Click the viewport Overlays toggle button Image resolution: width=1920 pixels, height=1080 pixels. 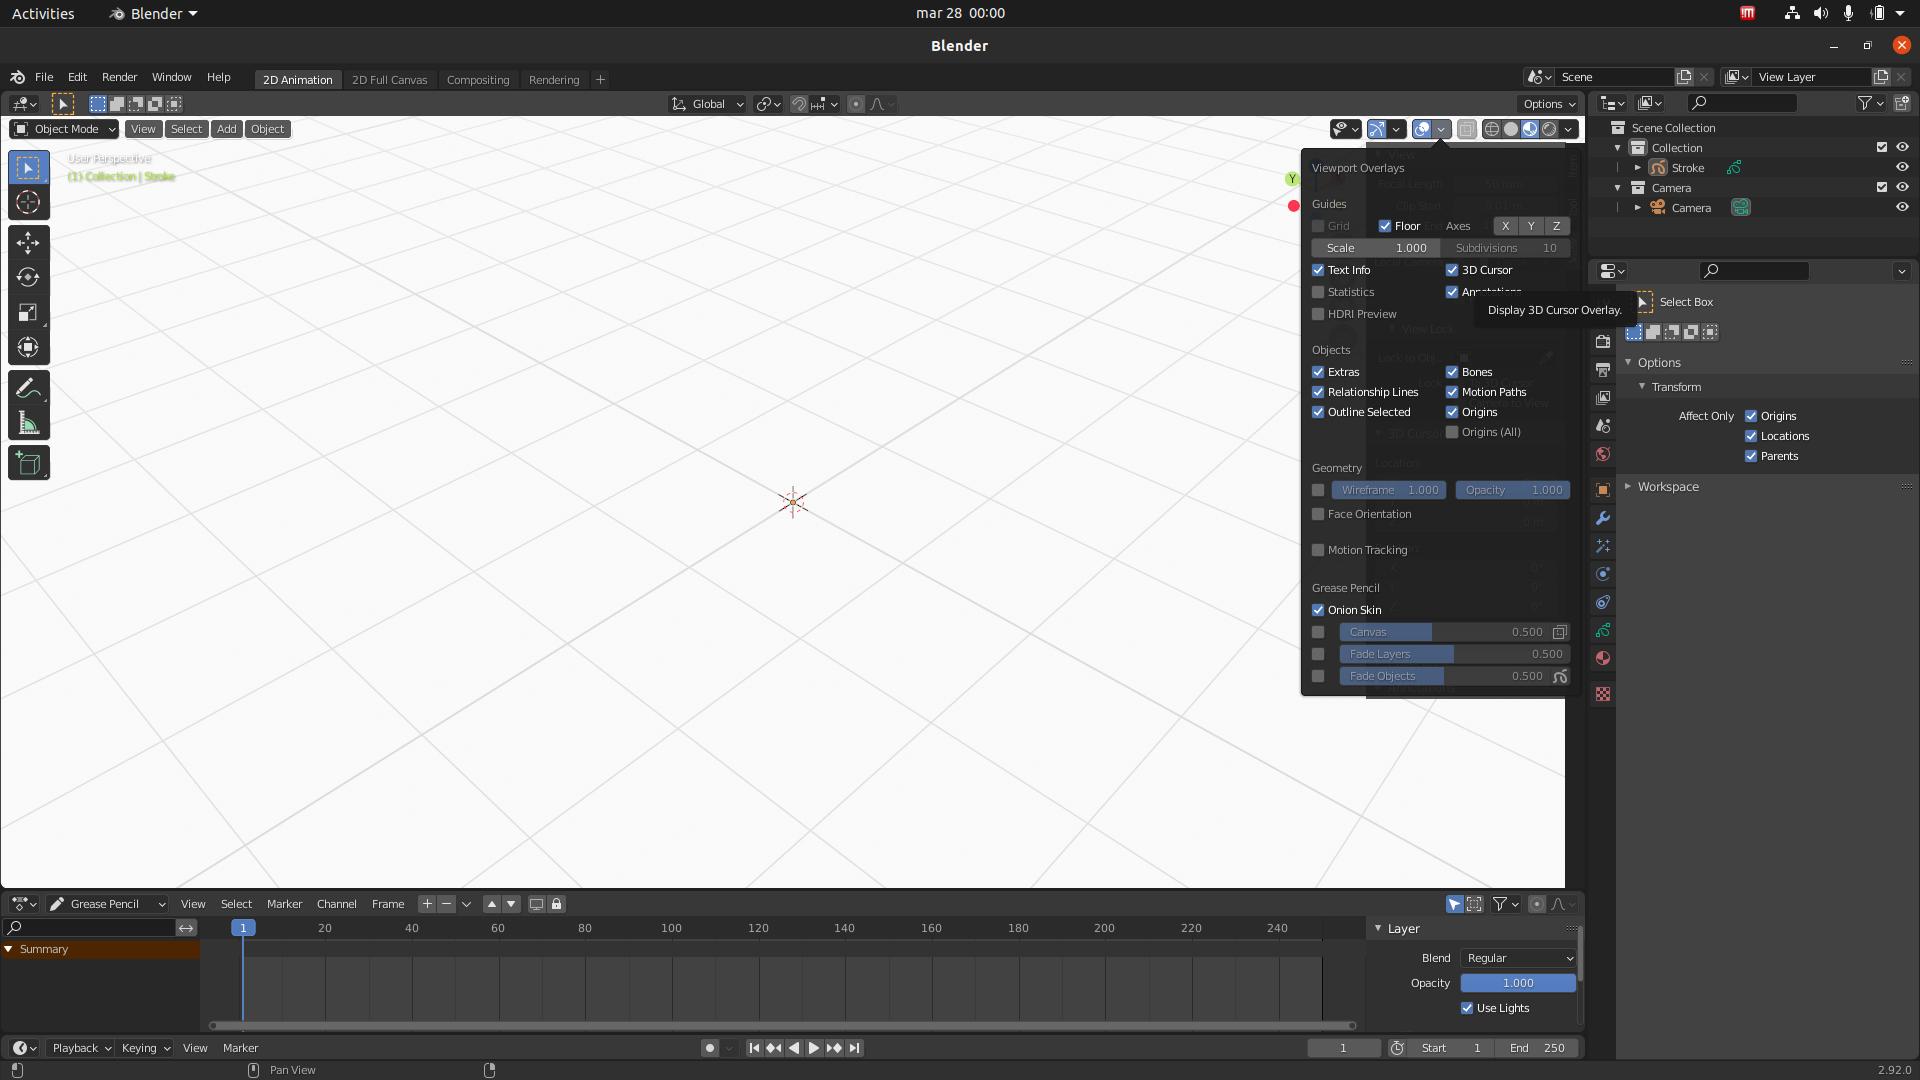pos(1422,128)
